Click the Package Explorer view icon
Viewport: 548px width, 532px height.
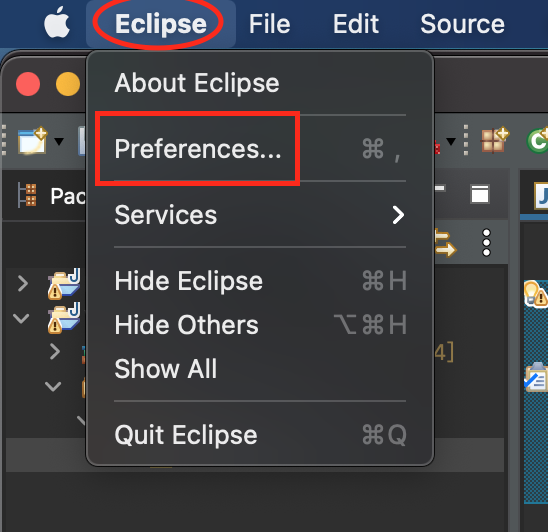(27, 195)
